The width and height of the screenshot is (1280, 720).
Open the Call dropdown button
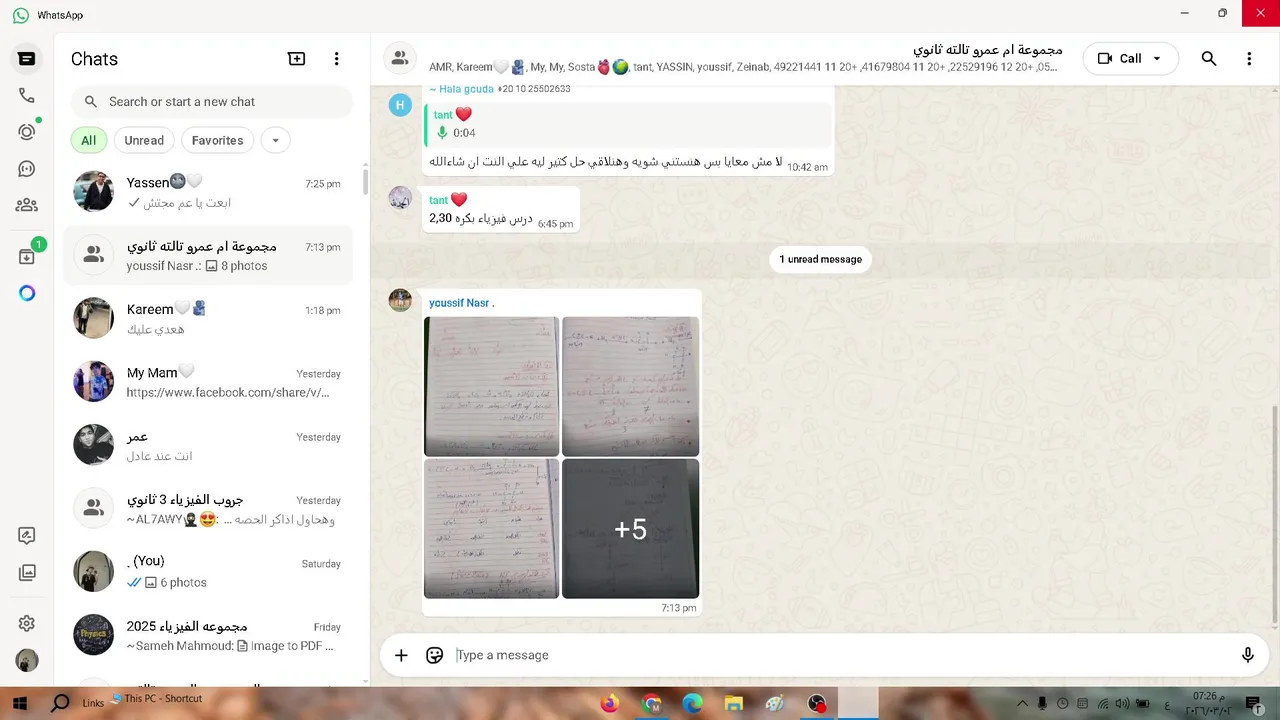1129,59
